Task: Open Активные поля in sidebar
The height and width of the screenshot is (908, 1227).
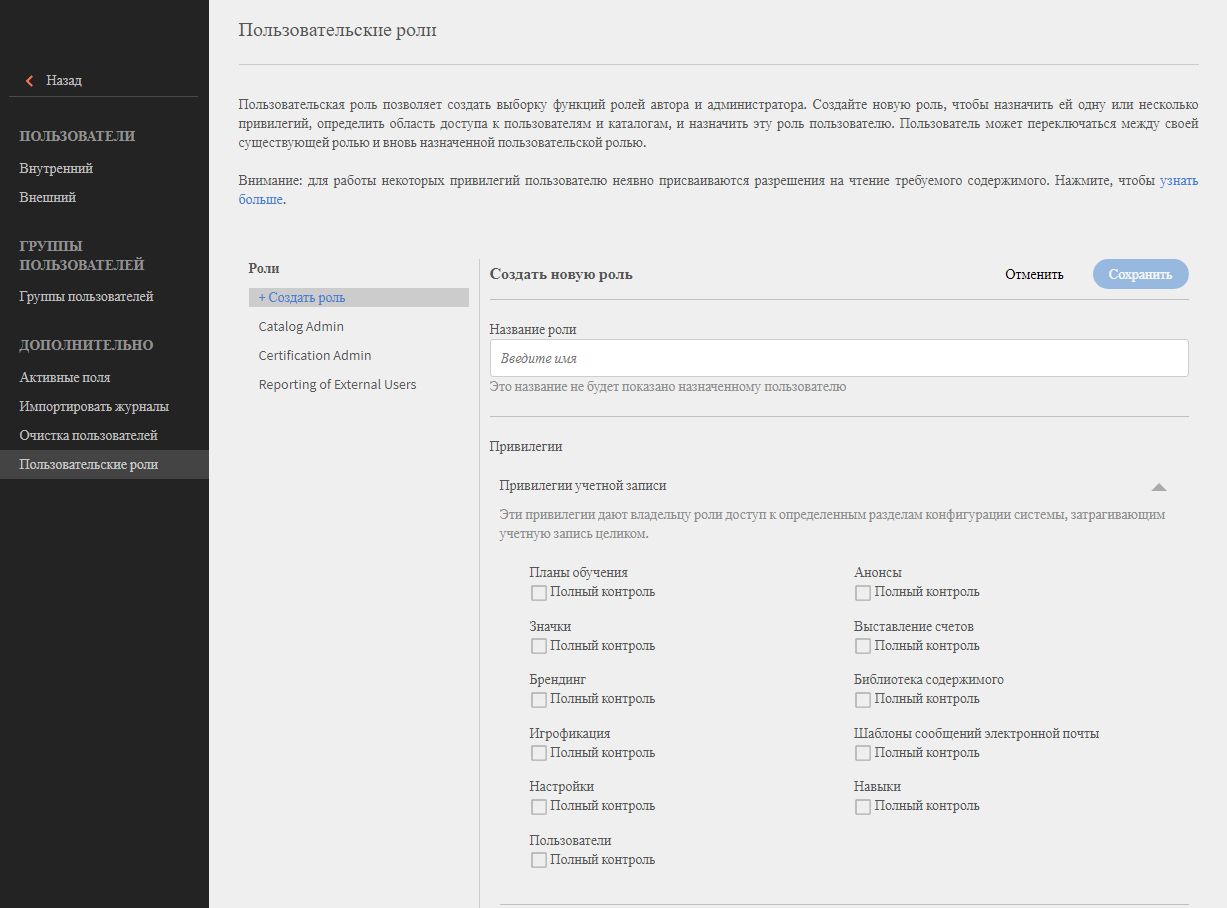Action: (x=65, y=378)
